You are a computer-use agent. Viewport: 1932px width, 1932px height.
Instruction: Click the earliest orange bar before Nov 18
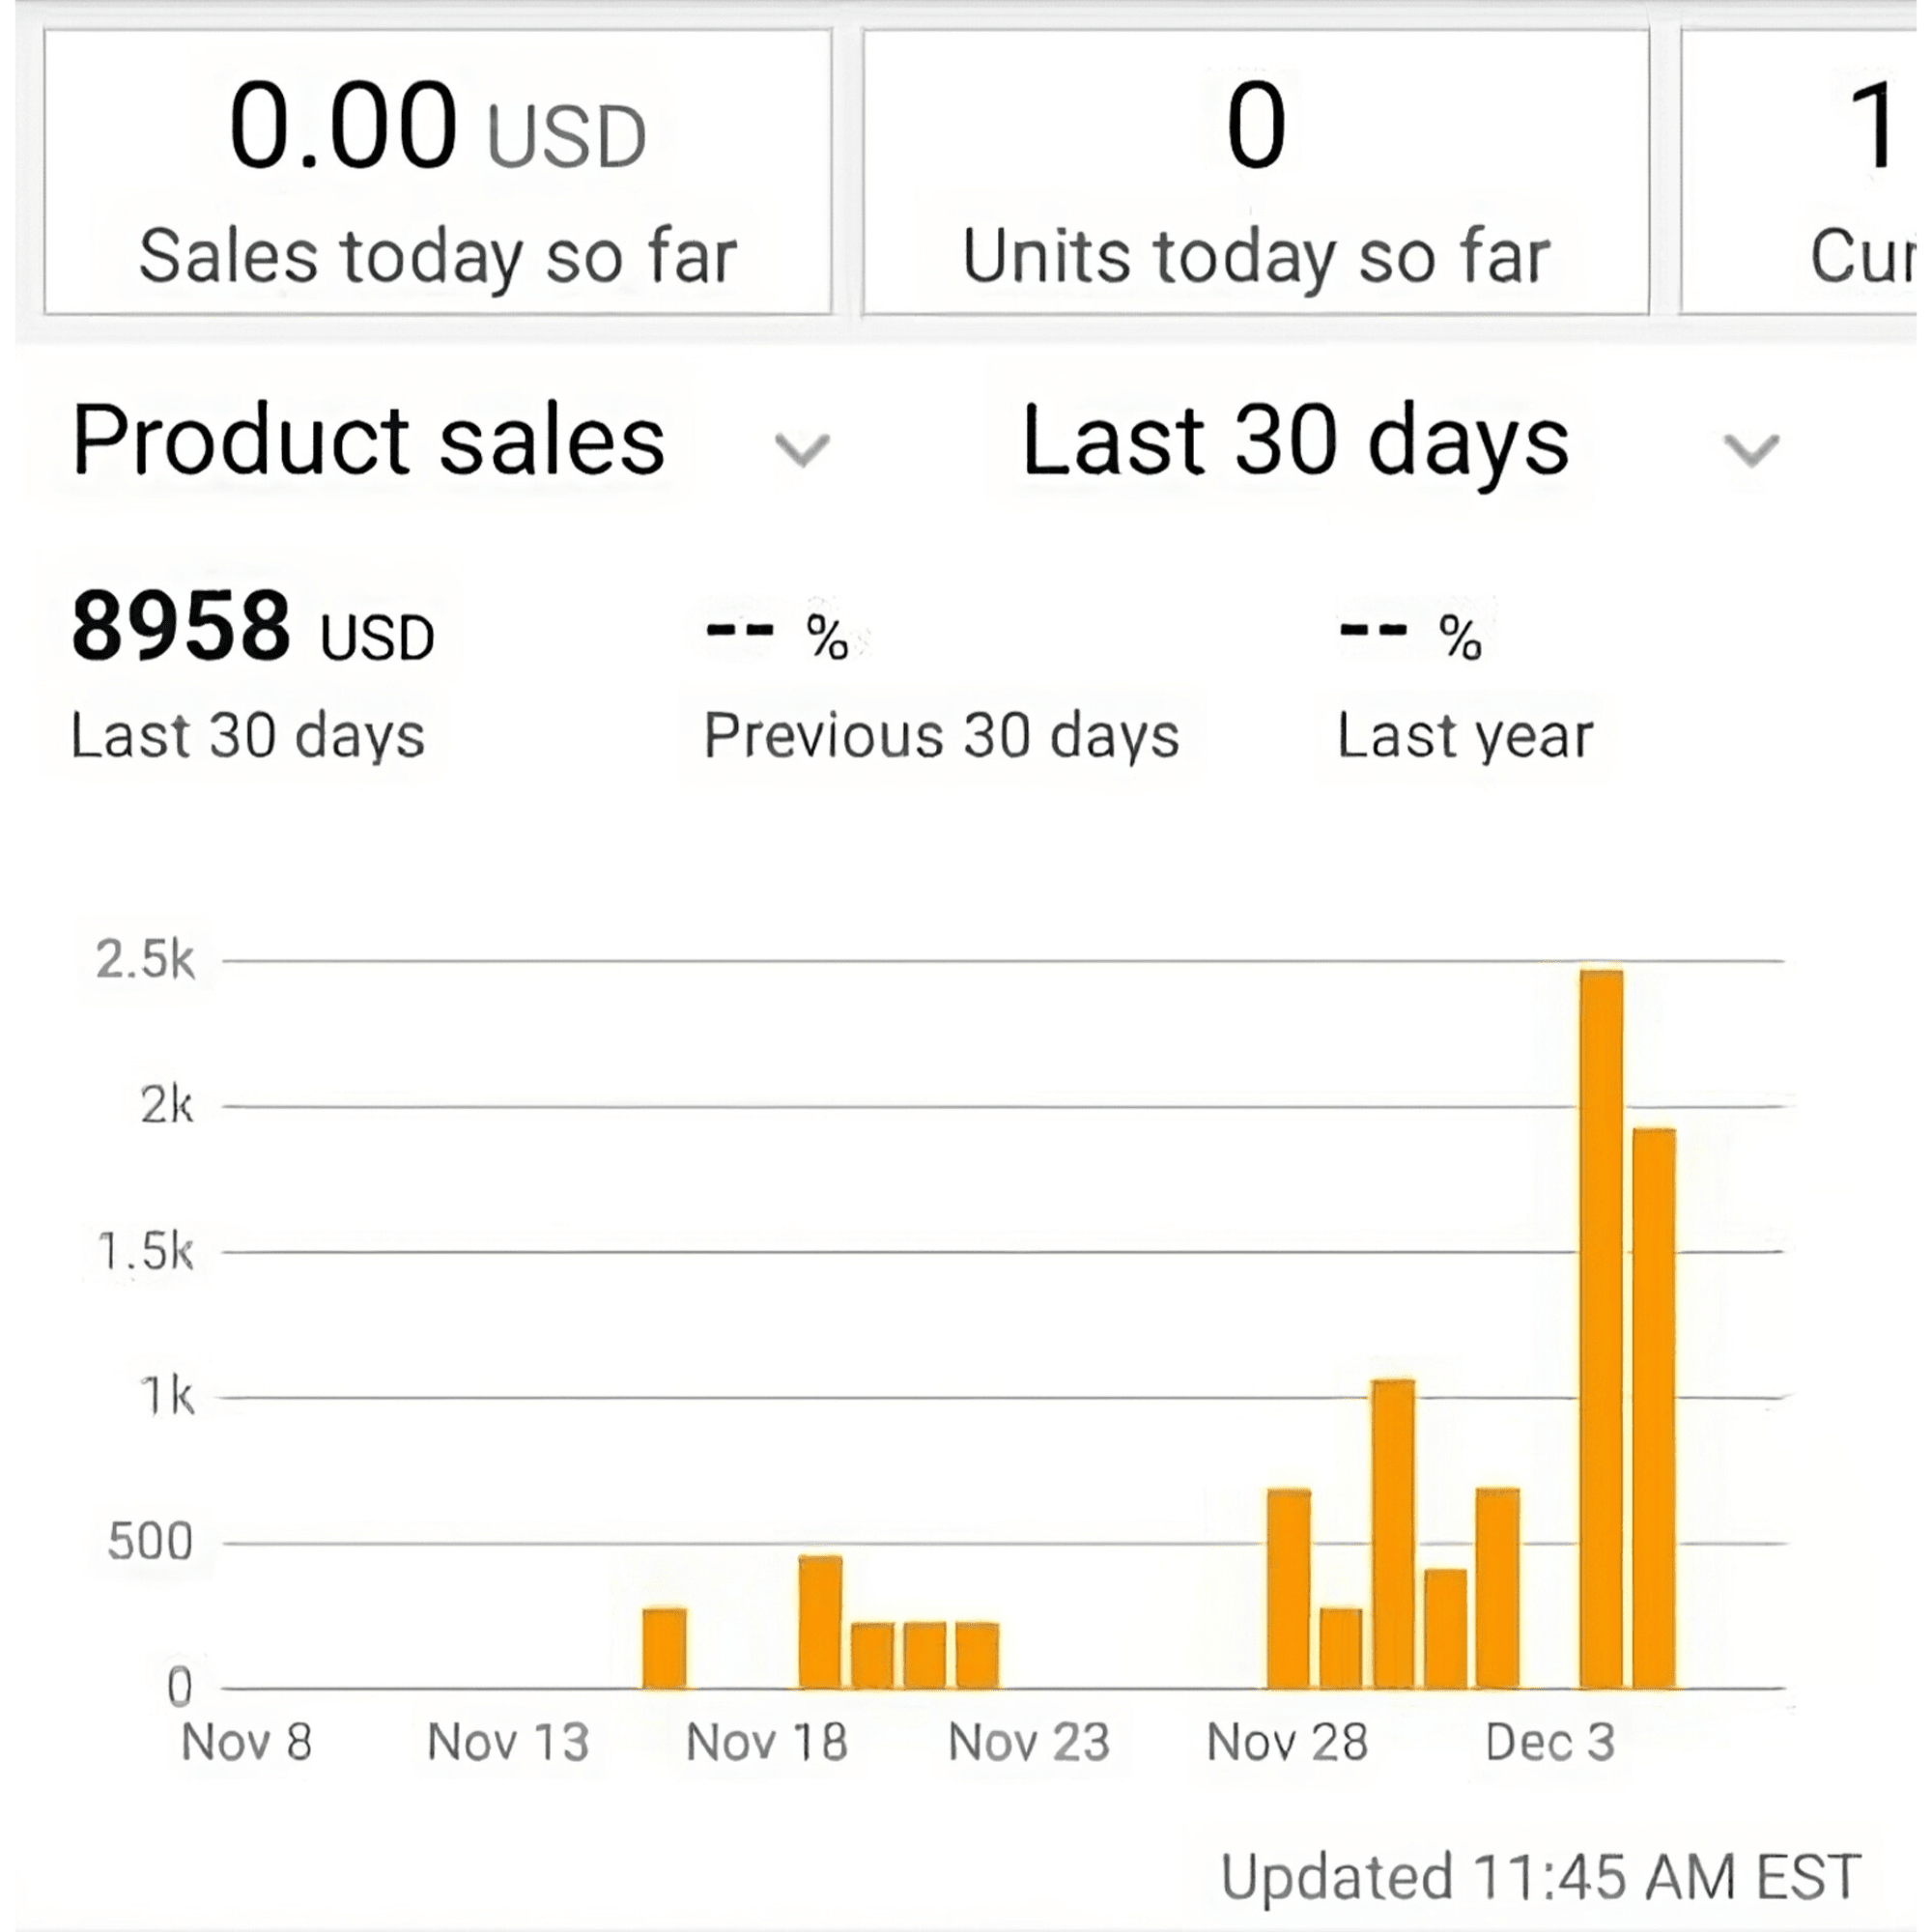[x=664, y=1649]
